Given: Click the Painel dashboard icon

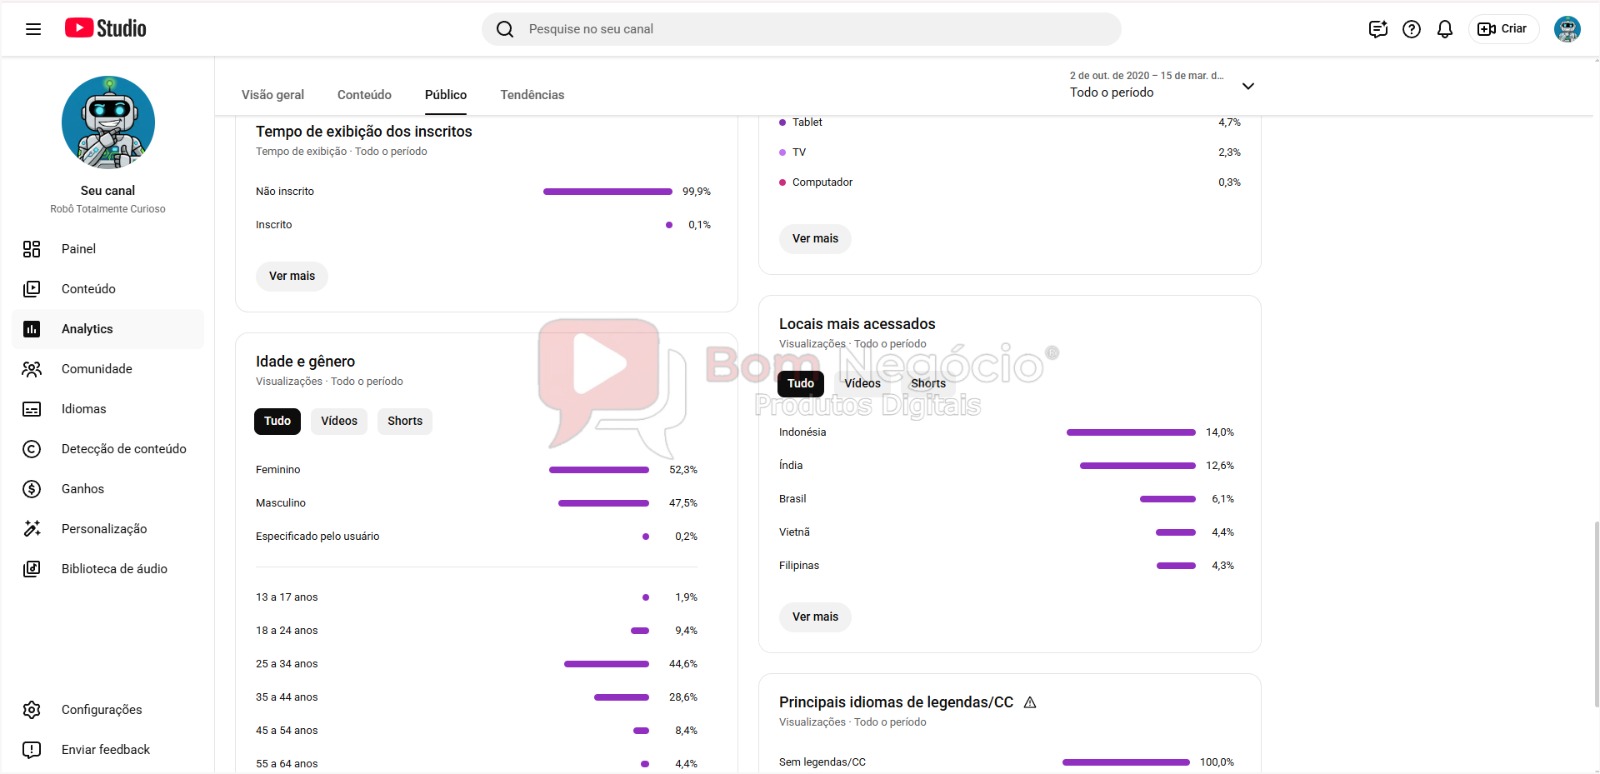Looking at the screenshot, I should pyautogui.click(x=32, y=249).
